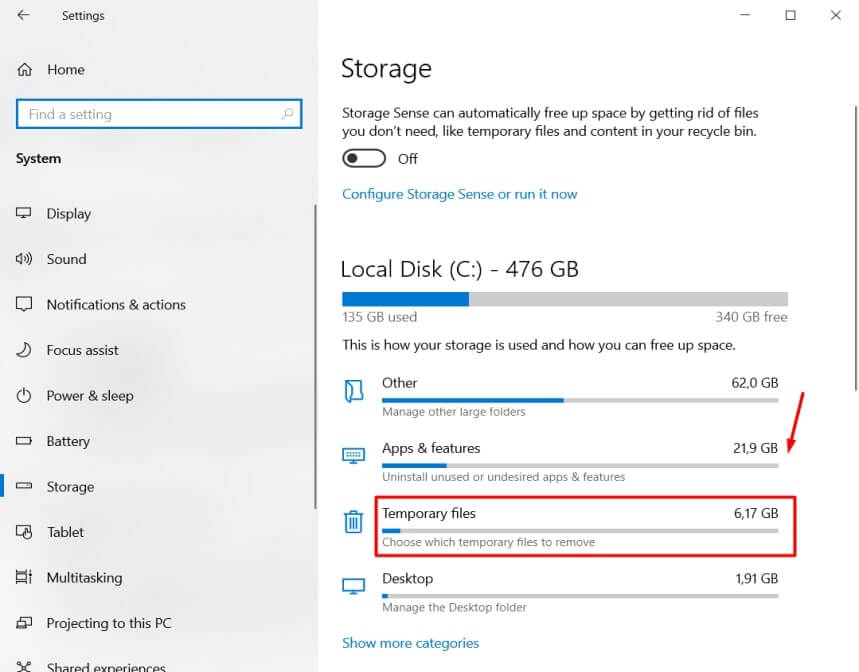Click the Desktop monitor icon in storage list

tap(353, 586)
